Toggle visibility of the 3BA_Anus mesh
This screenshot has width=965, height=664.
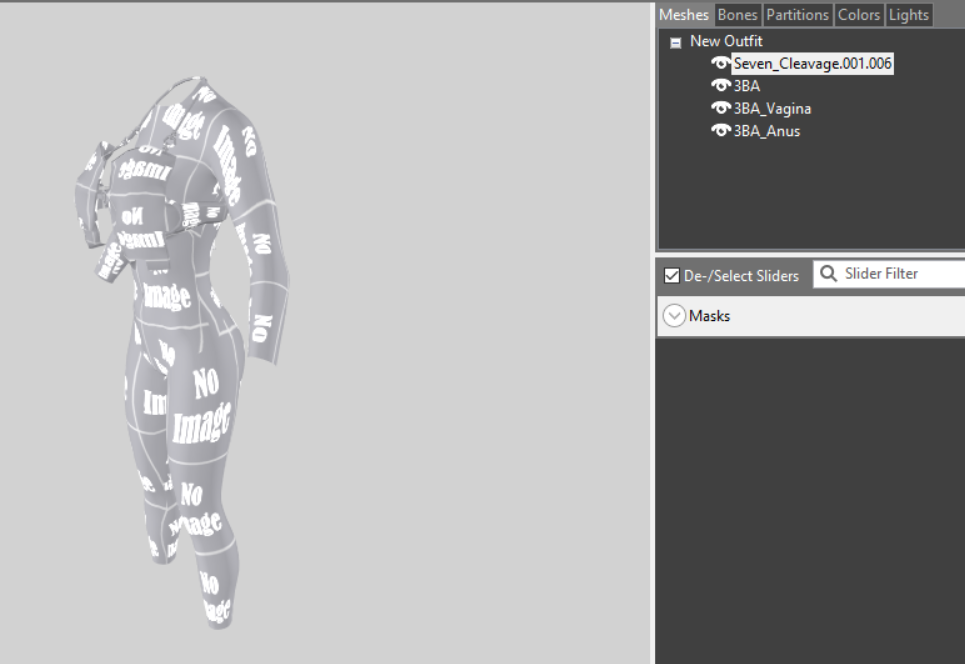coord(721,130)
